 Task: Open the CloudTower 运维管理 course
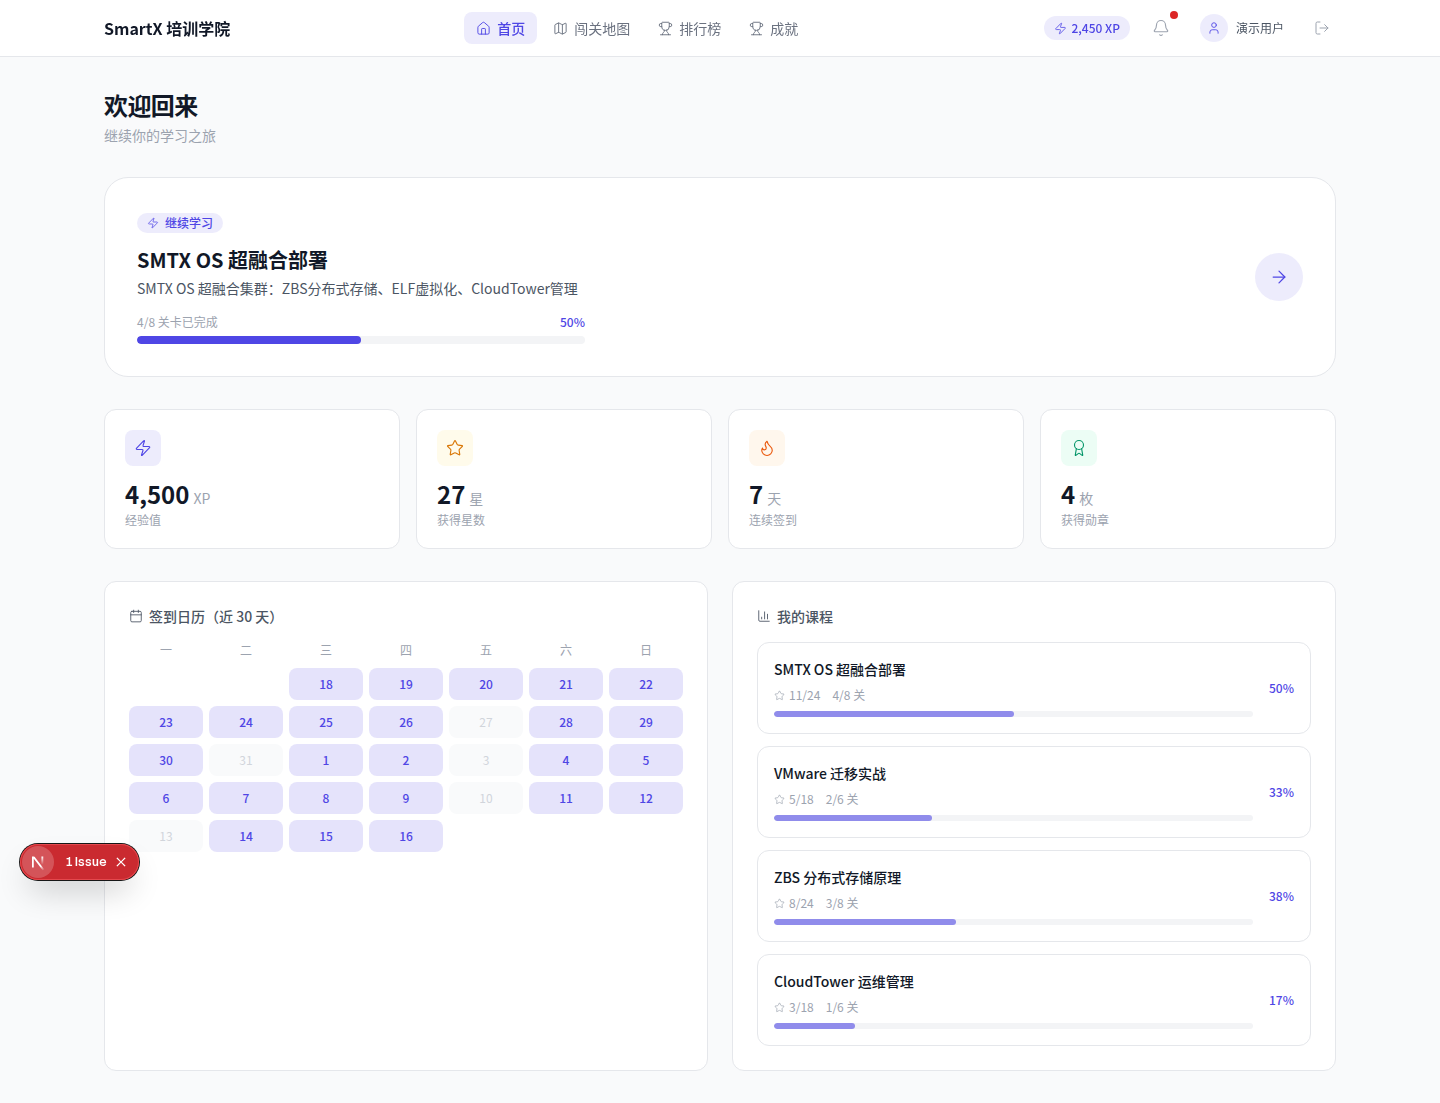tap(1033, 999)
